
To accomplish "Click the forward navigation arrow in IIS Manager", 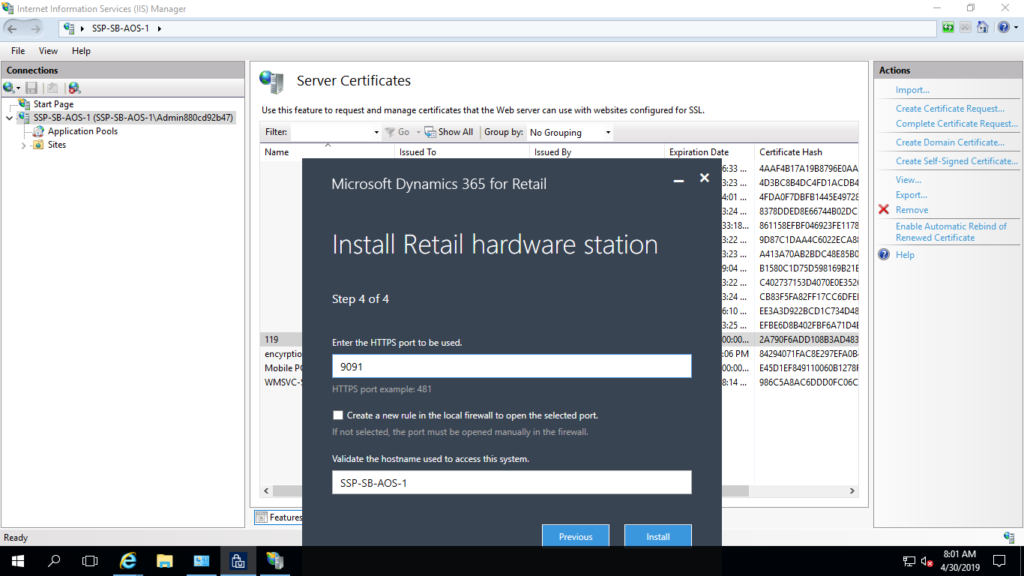I will pyautogui.click(x=35, y=28).
